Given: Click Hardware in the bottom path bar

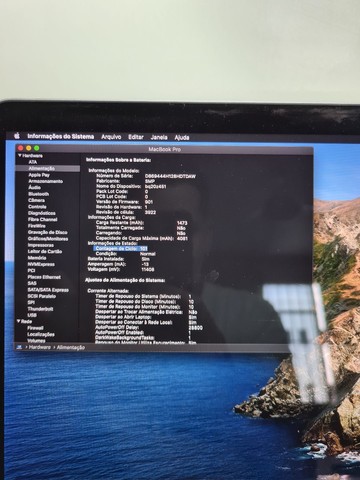Looking at the screenshot, I should point(40,347).
